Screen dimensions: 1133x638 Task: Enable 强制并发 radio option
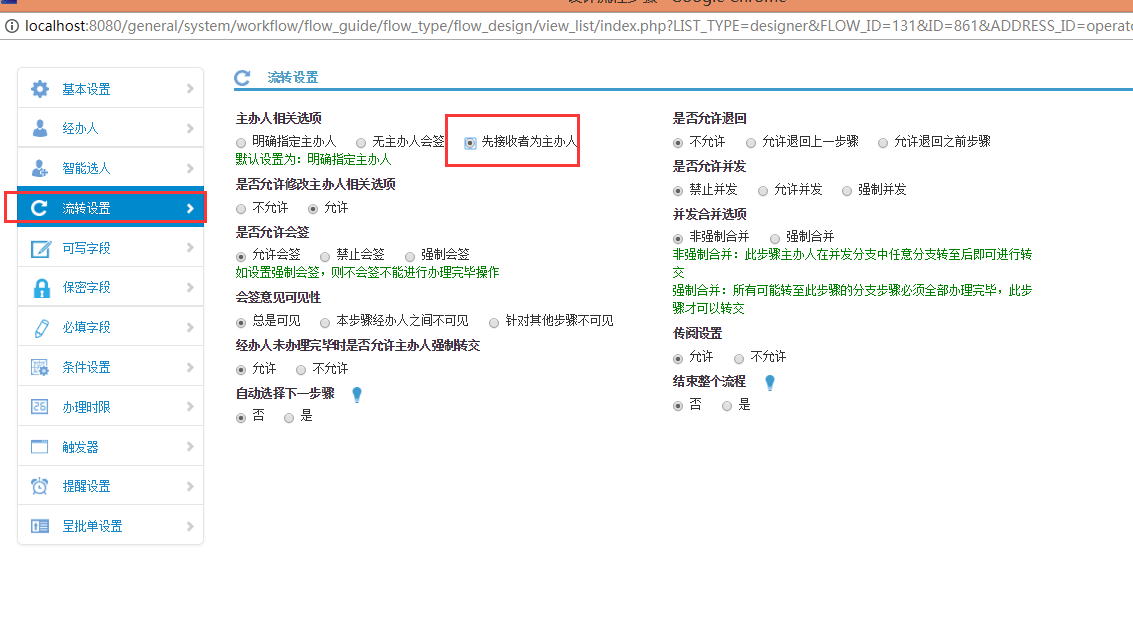coord(847,190)
